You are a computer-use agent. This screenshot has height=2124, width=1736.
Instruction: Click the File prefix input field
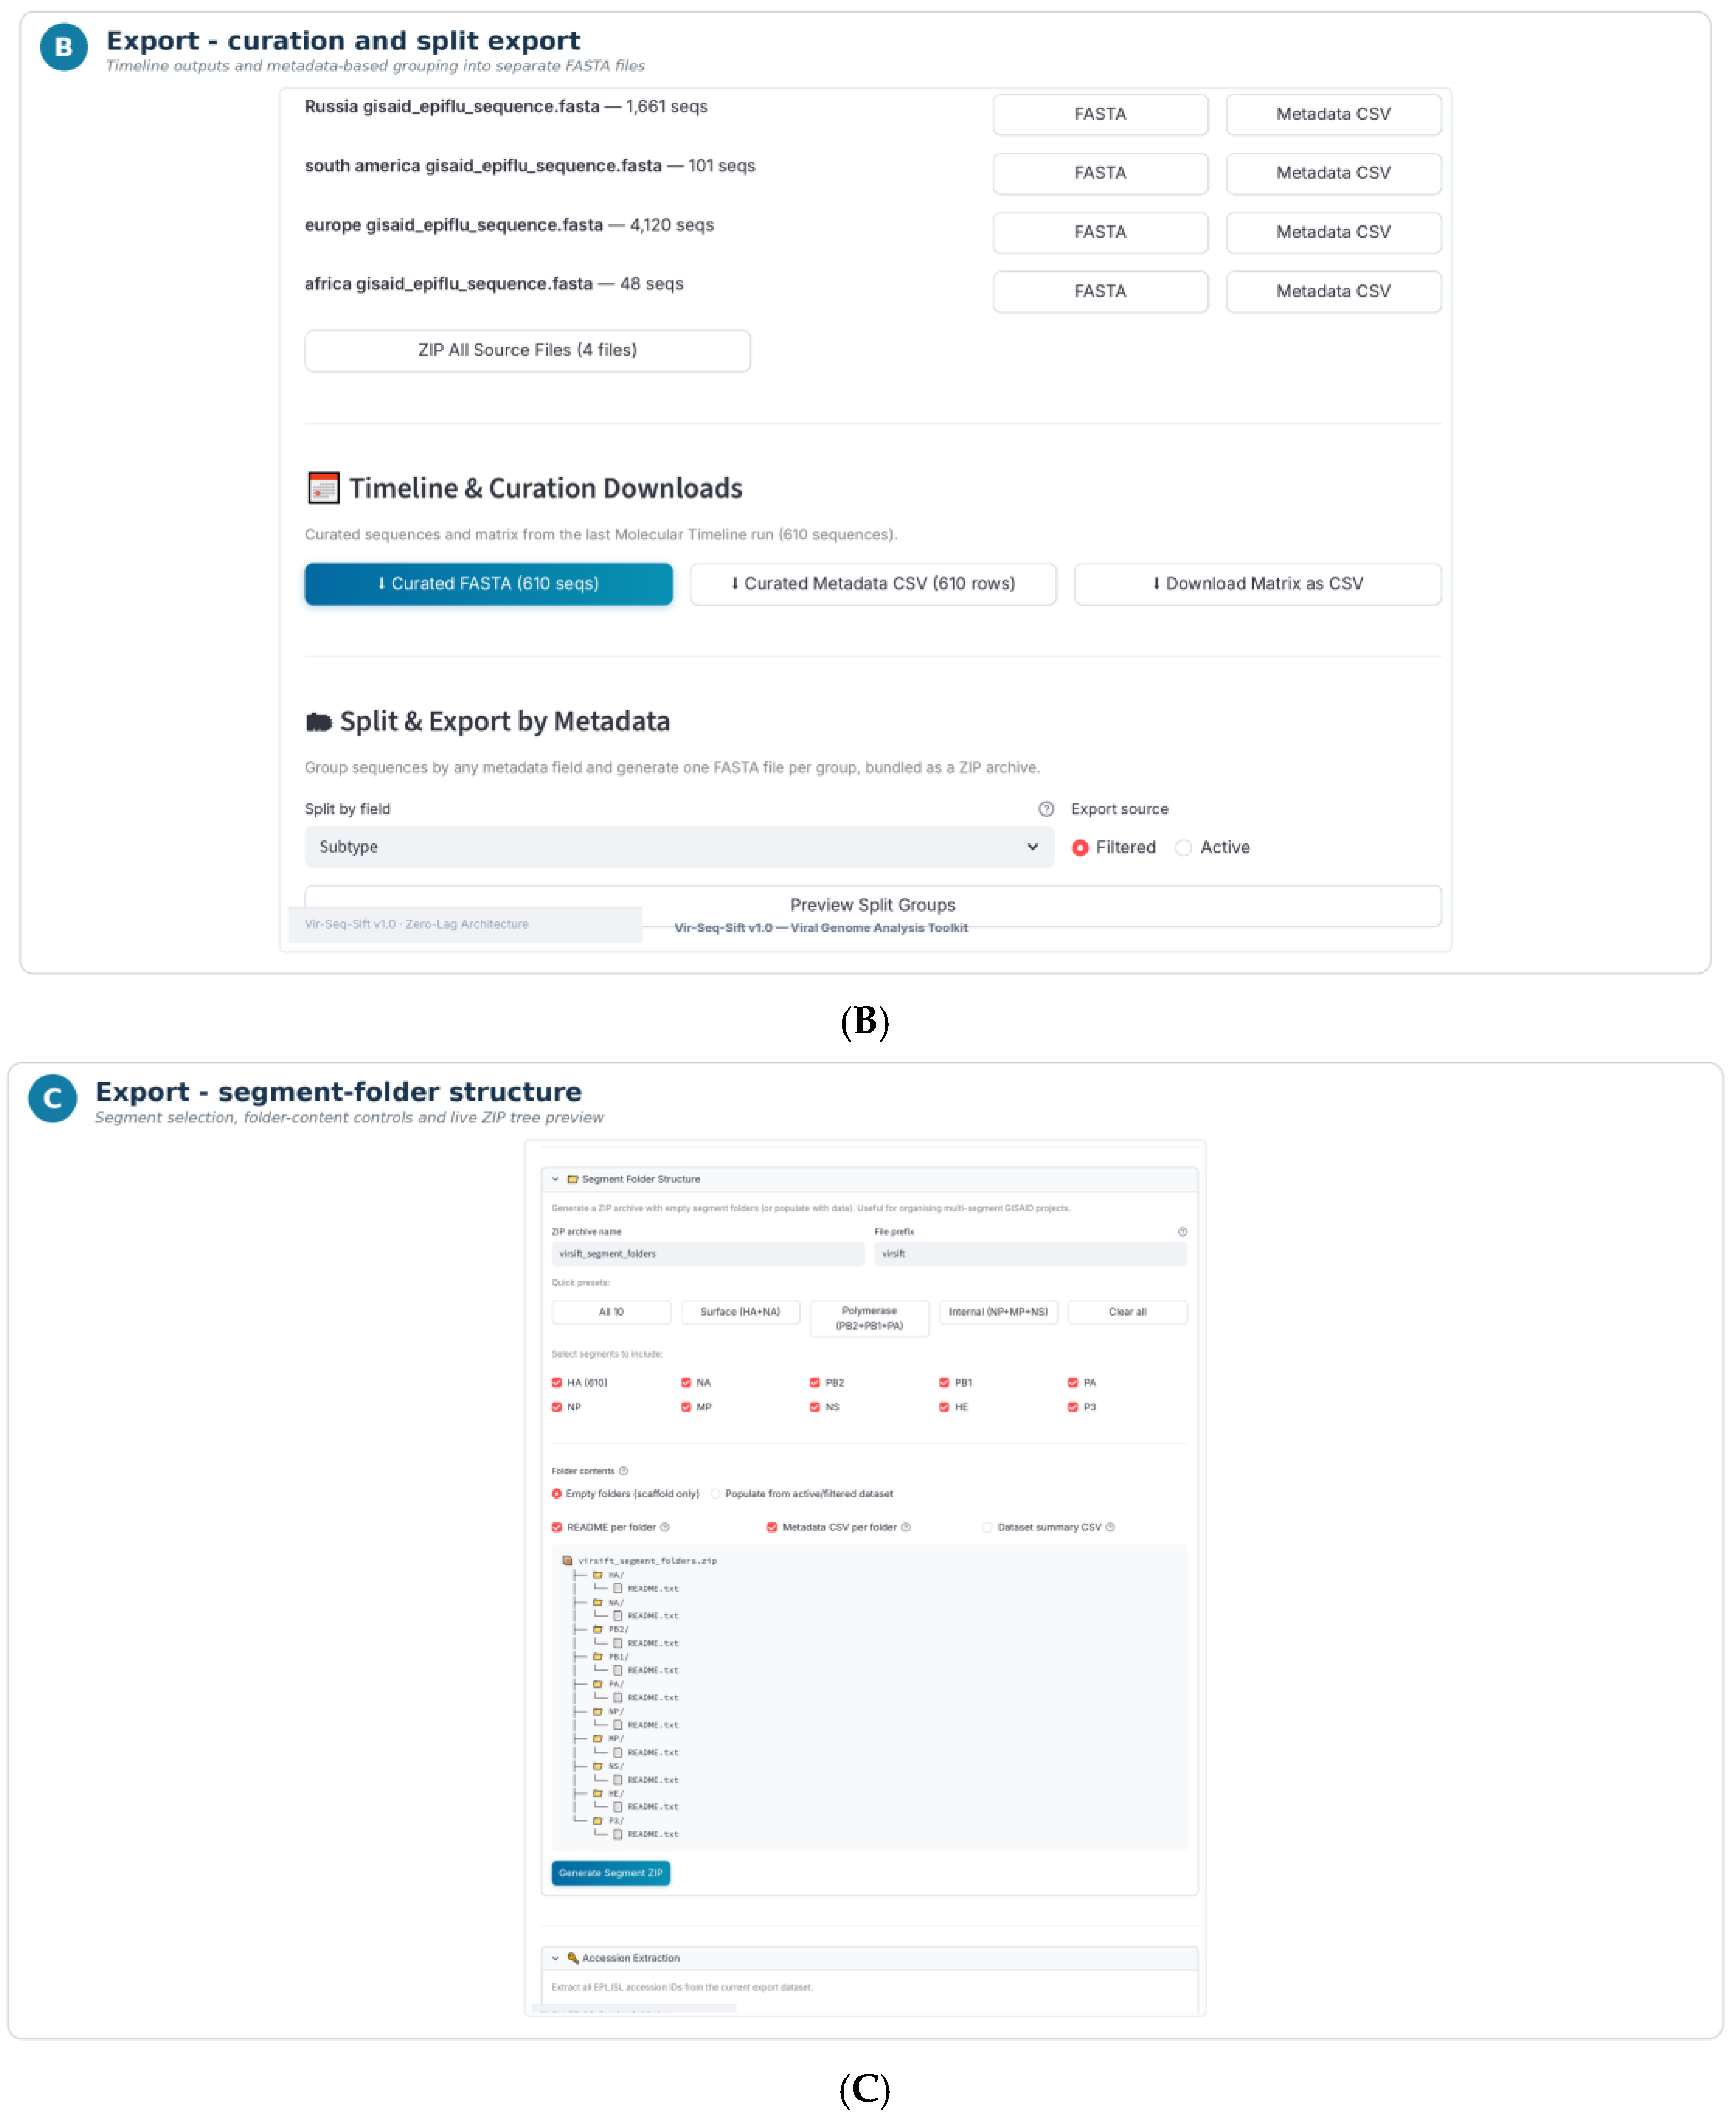(x=1030, y=1254)
